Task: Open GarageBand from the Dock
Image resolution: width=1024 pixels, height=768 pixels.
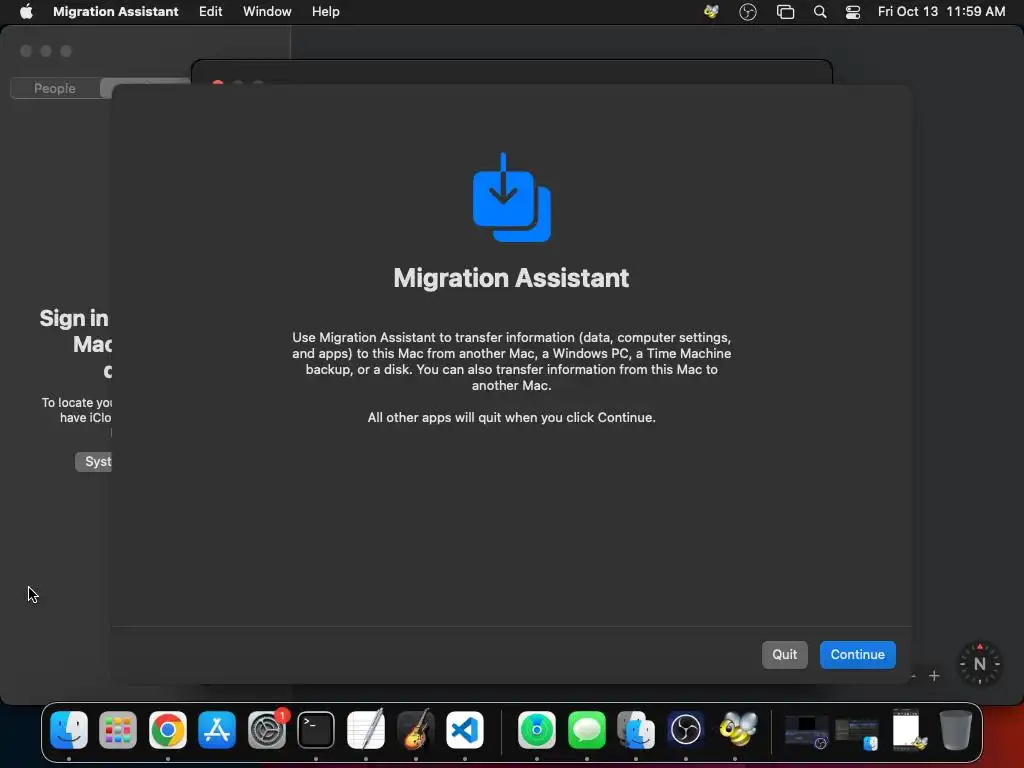Action: [415, 729]
